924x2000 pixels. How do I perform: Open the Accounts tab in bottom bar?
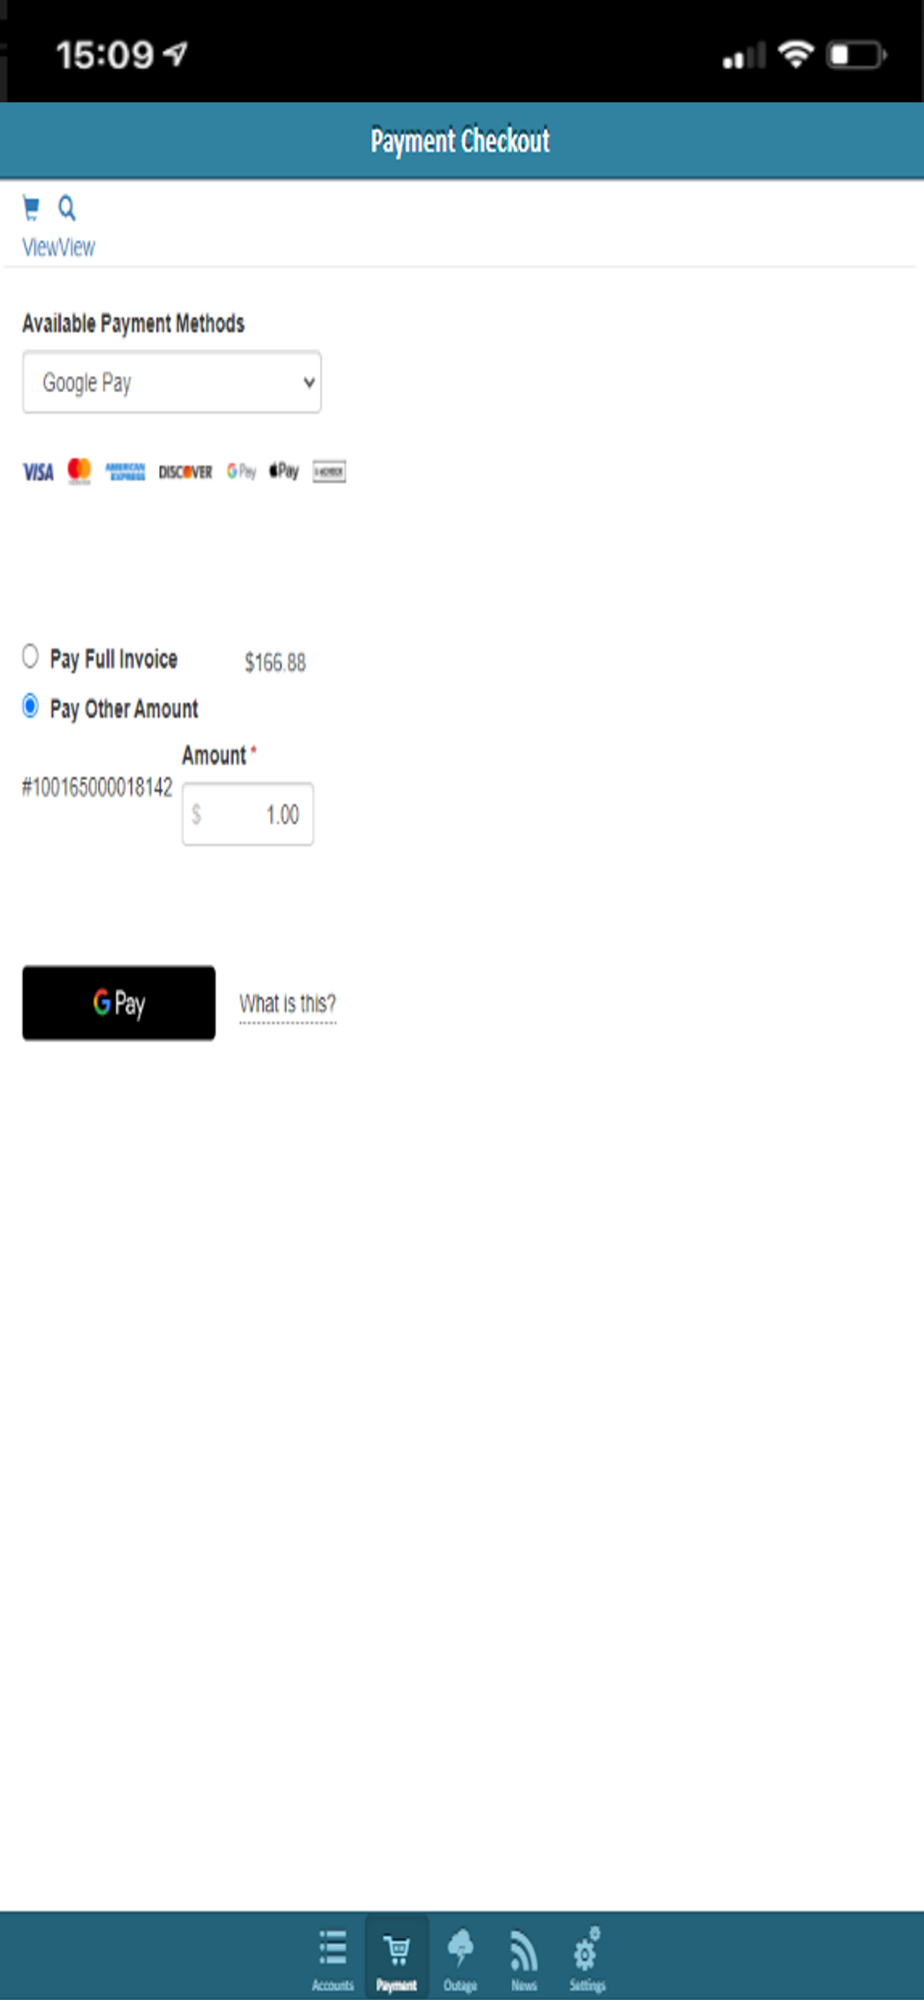click(333, 1958)
